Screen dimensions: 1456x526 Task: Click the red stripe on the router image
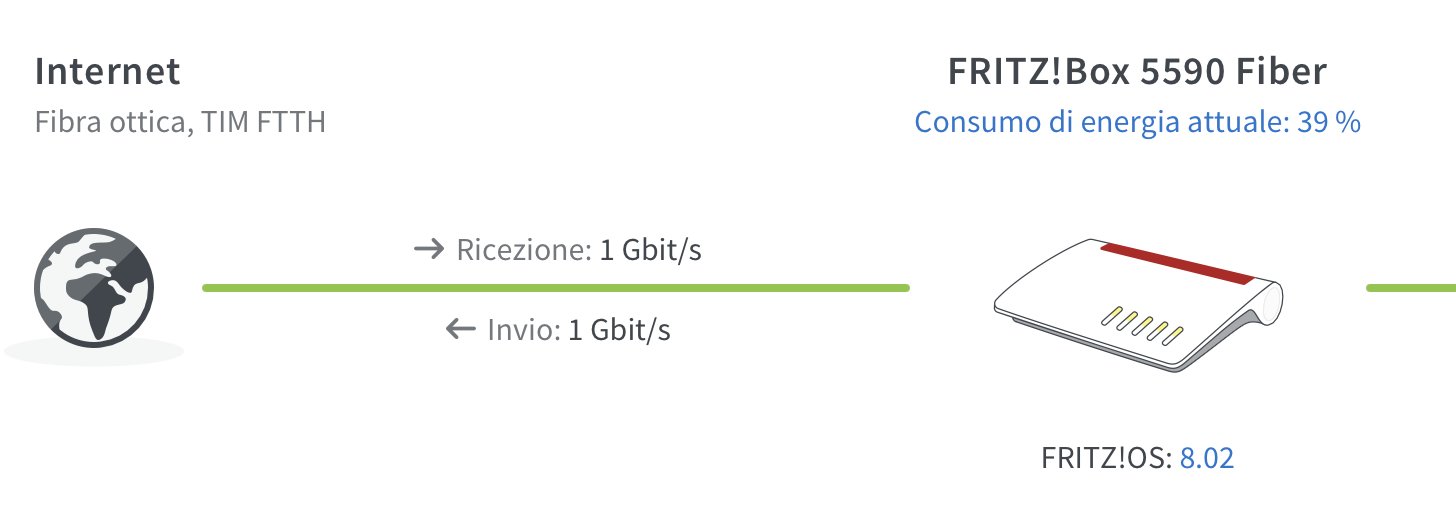click(x=1176, y=262)
